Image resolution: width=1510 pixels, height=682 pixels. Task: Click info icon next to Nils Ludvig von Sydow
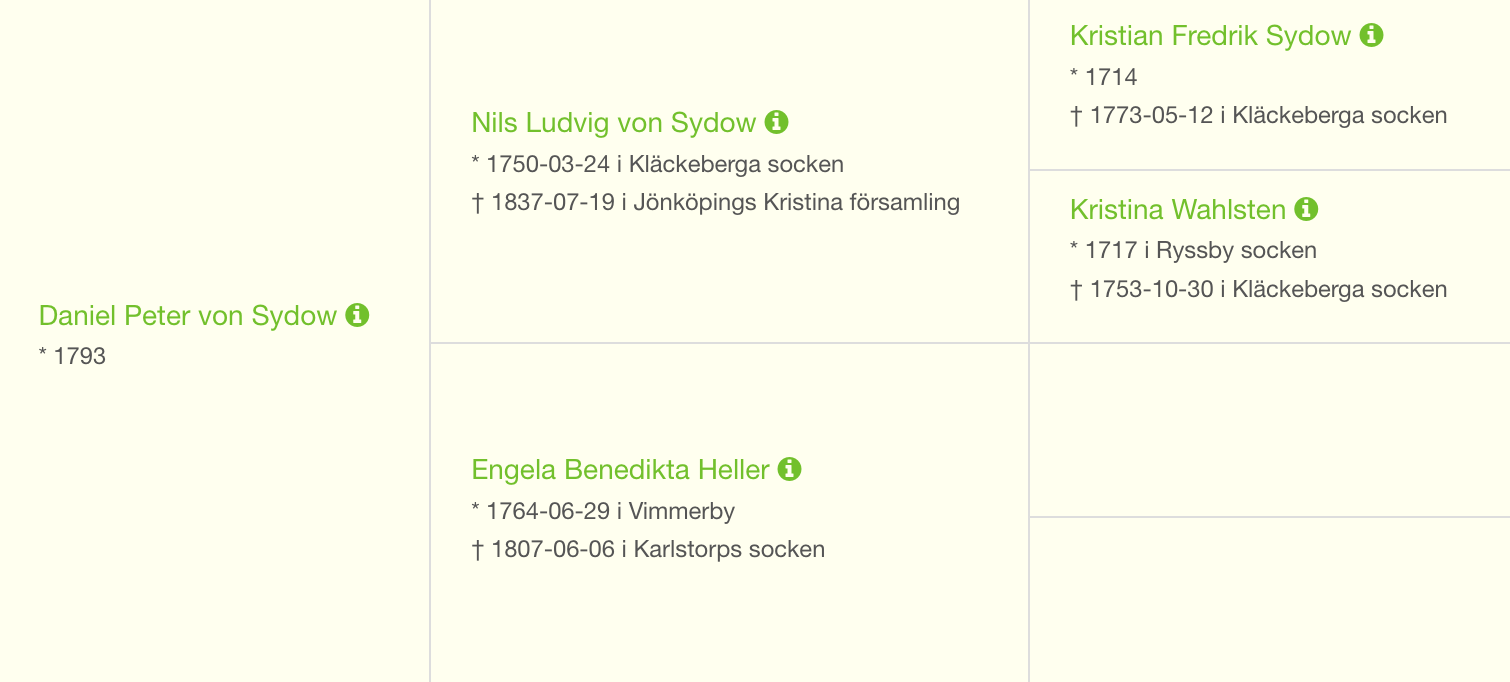[776, 122]
